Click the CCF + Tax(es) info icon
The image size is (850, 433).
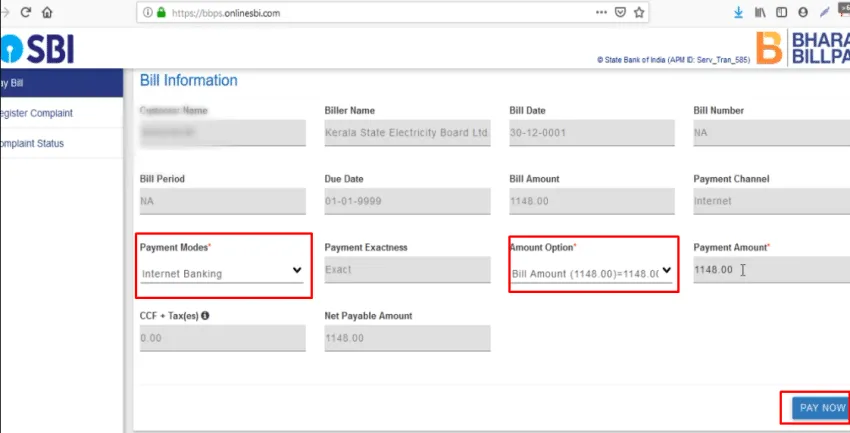205,316
